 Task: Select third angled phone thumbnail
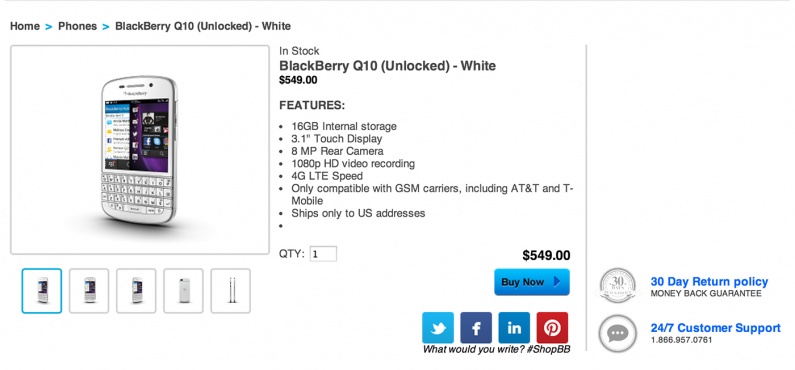click(136, 291)
